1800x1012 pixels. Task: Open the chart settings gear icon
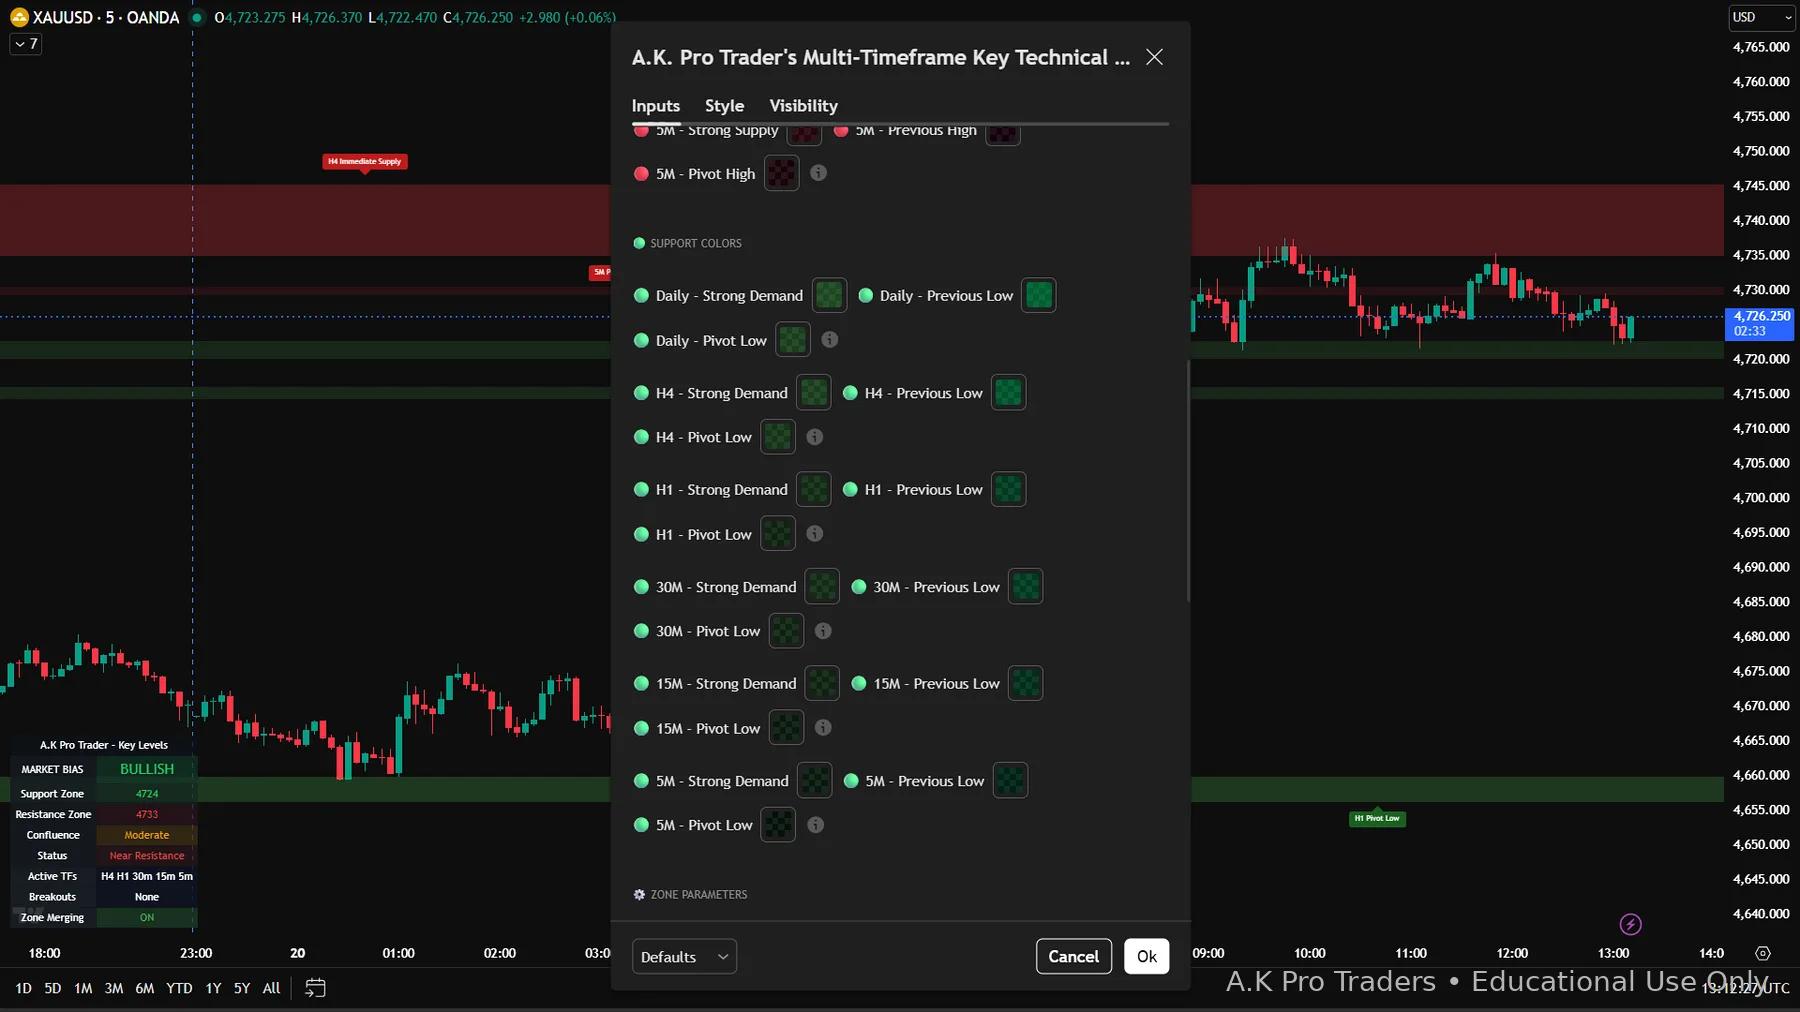(1762, 953)
